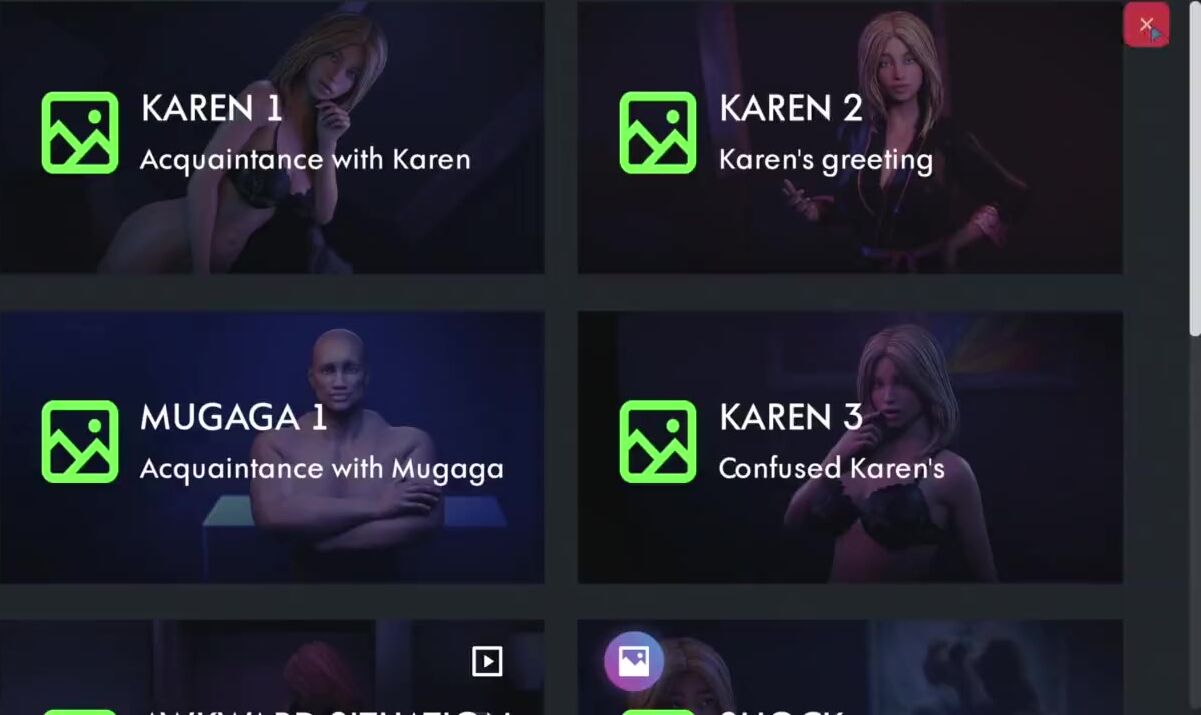Select the MUGAGA 1 heading
This screenshot has height=715, width=1201.
pyautogui.click(x=234, y=417)
